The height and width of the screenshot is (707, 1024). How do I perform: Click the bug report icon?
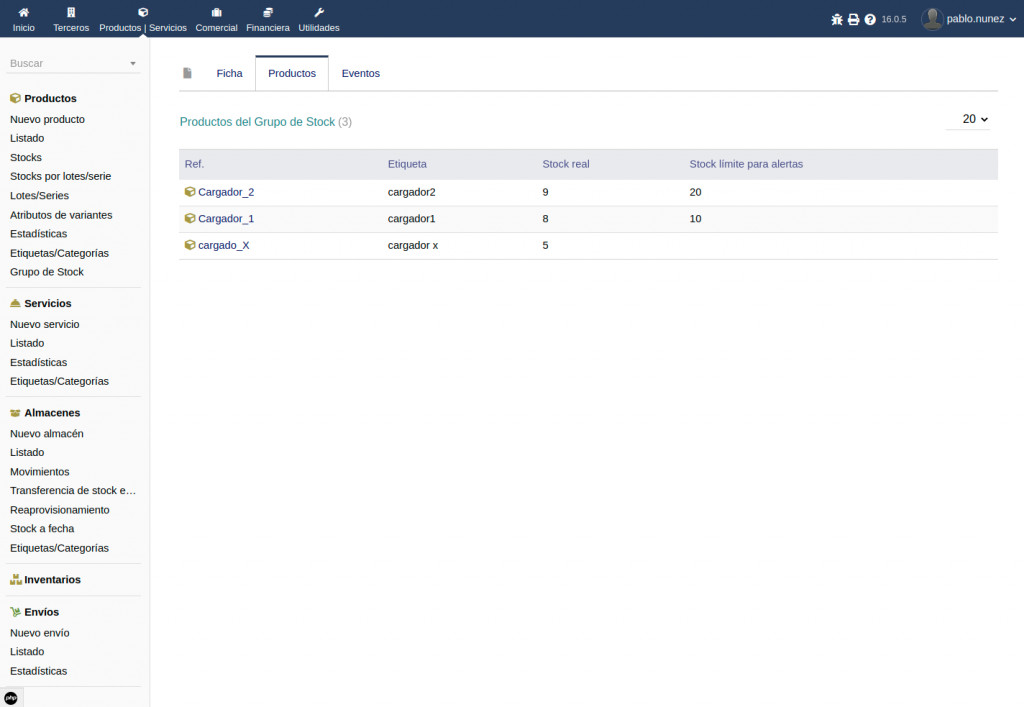837,19
